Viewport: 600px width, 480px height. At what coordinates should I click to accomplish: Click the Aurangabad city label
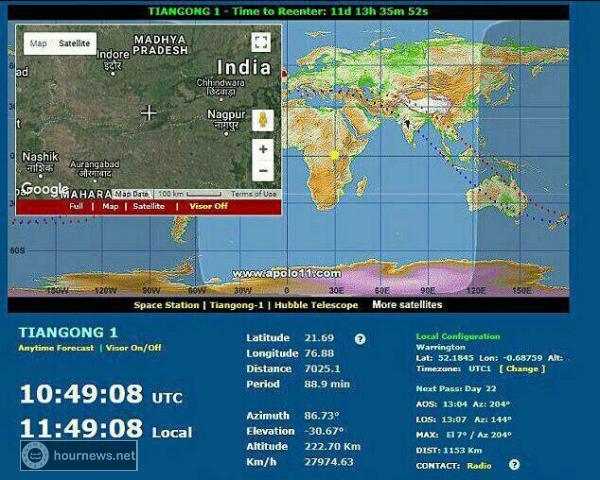95,168
